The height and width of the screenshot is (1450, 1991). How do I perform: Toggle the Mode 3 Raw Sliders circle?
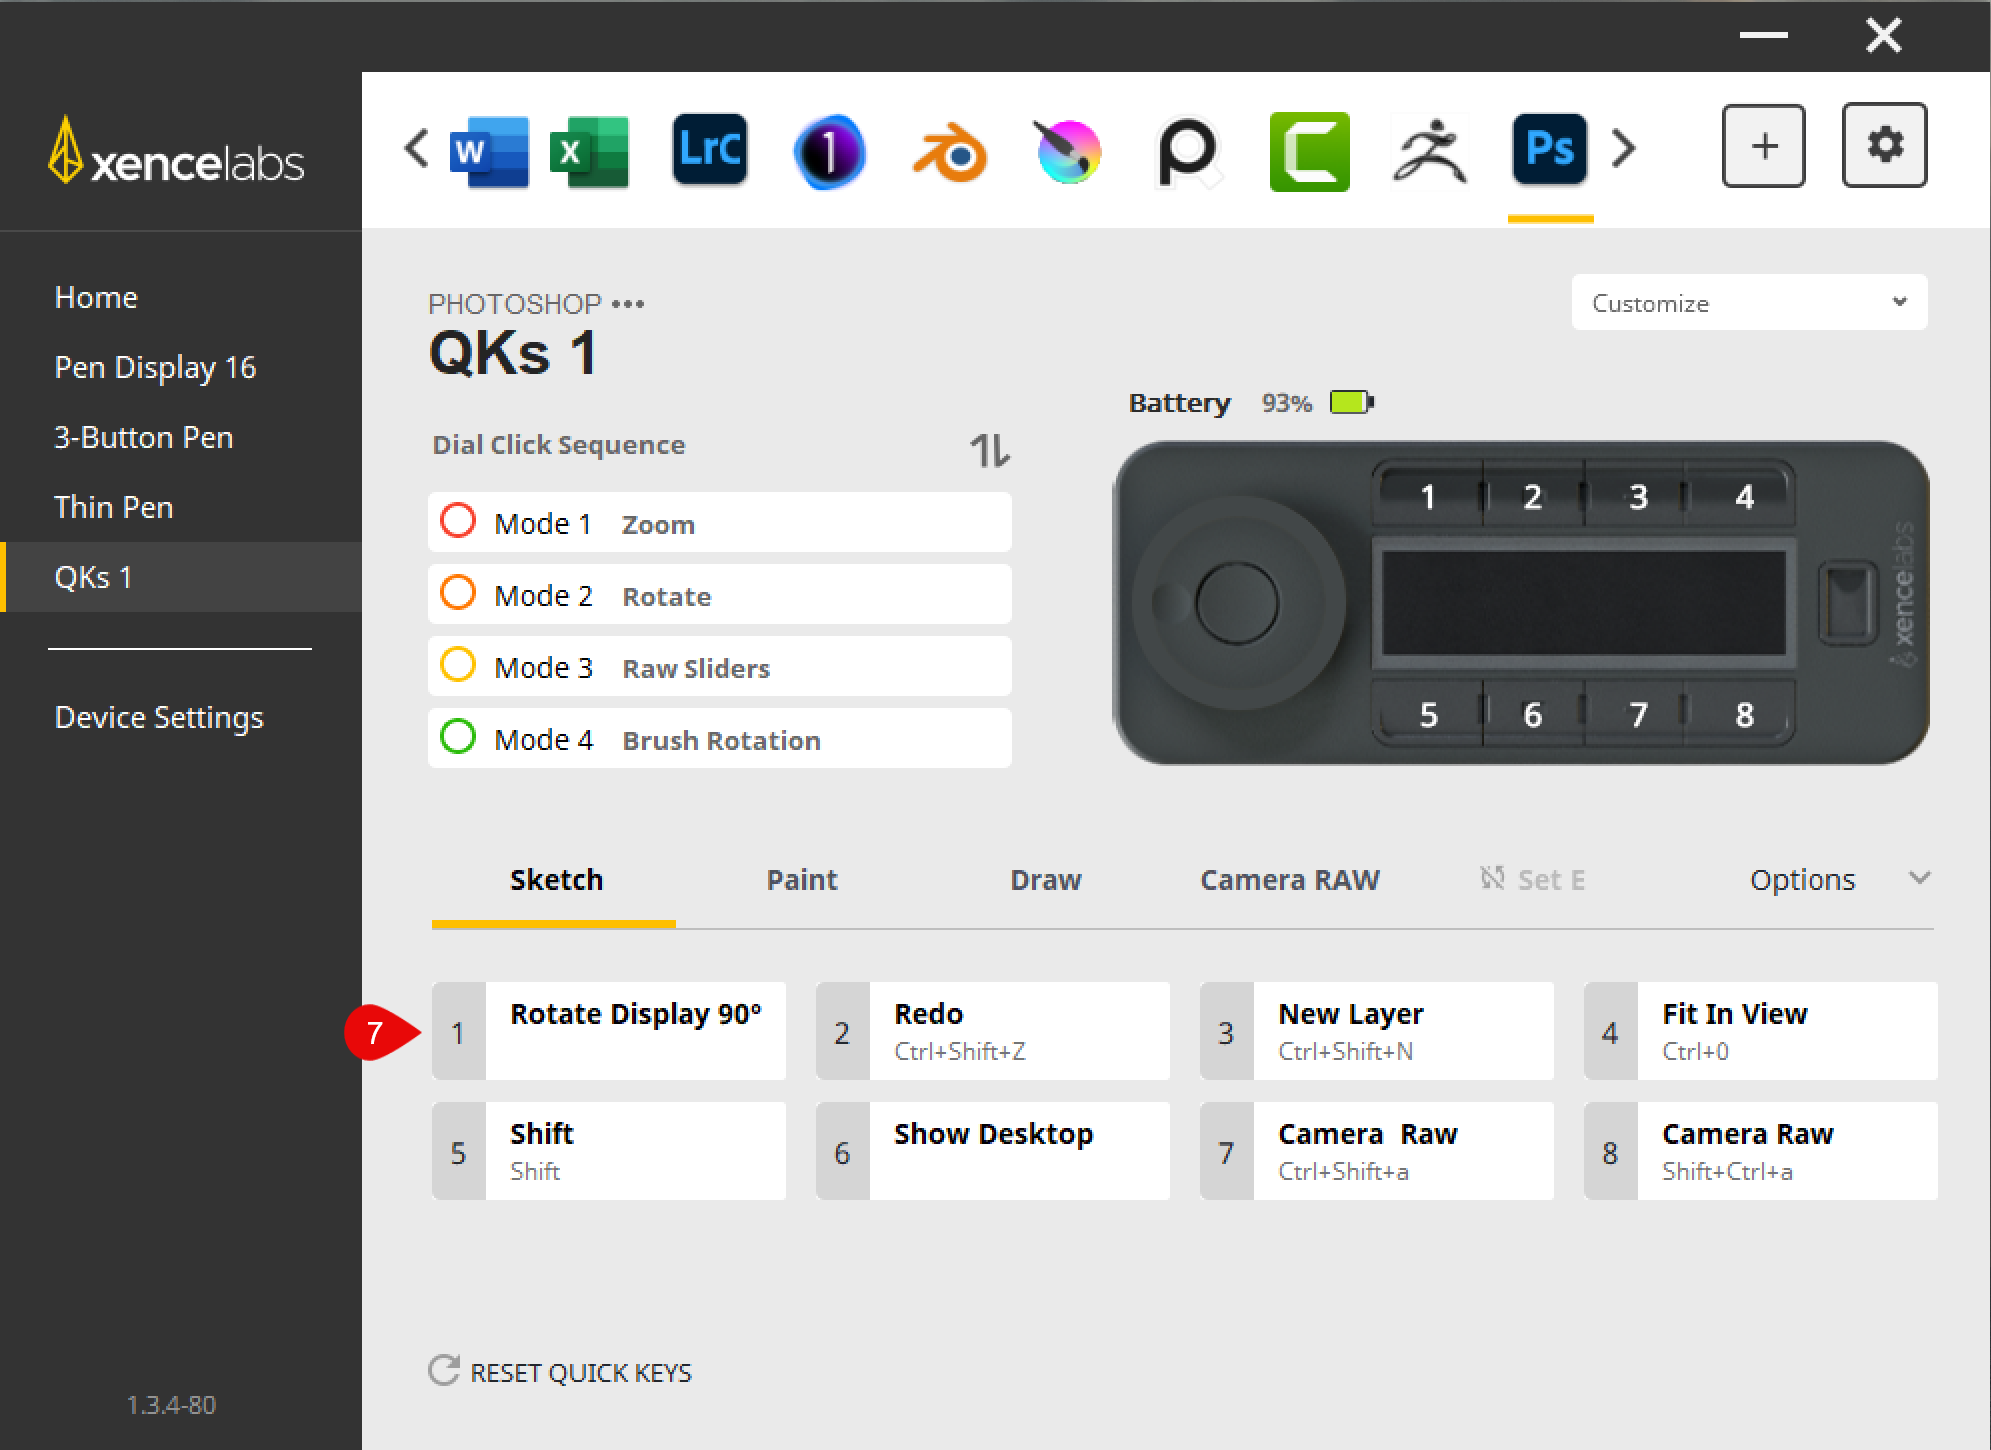458,665
